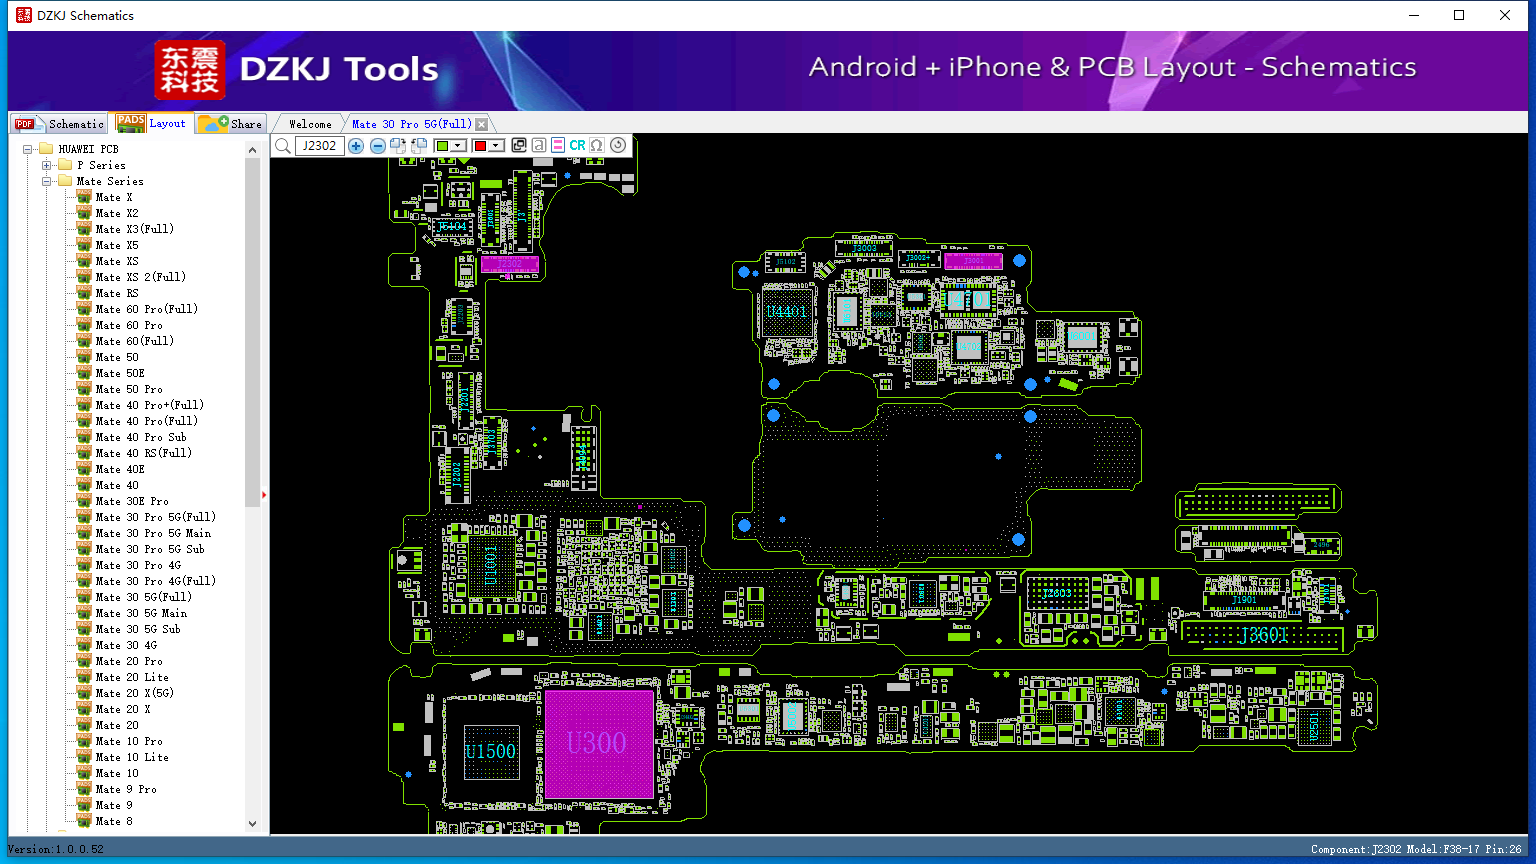Viewport: 1536px width, 864px height.
Task: Select the Layout tab
Action: click(151, 123)
